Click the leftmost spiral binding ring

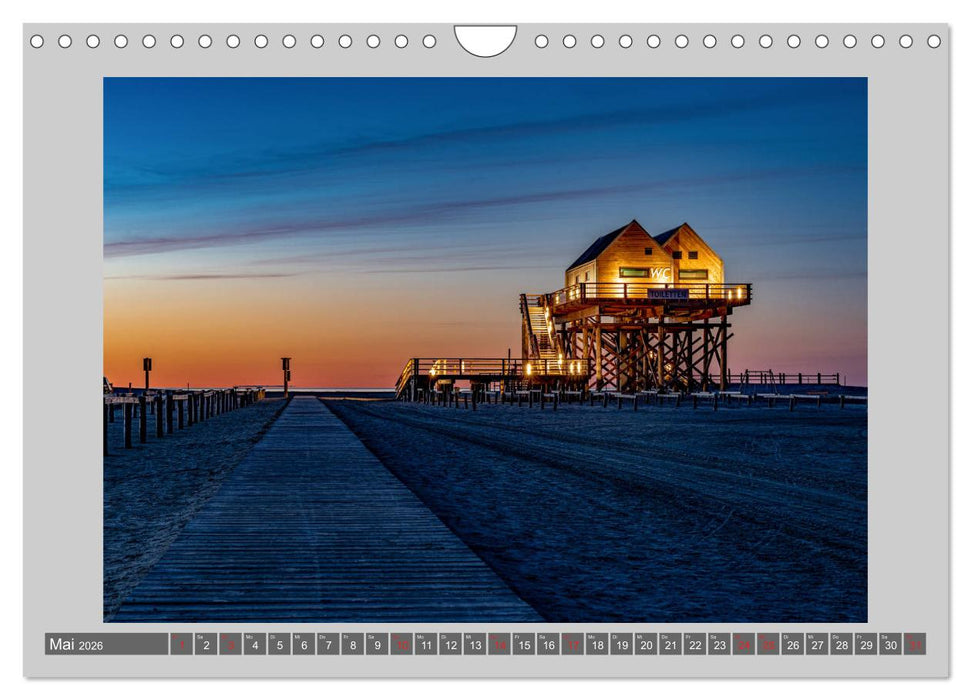[38, 42]
